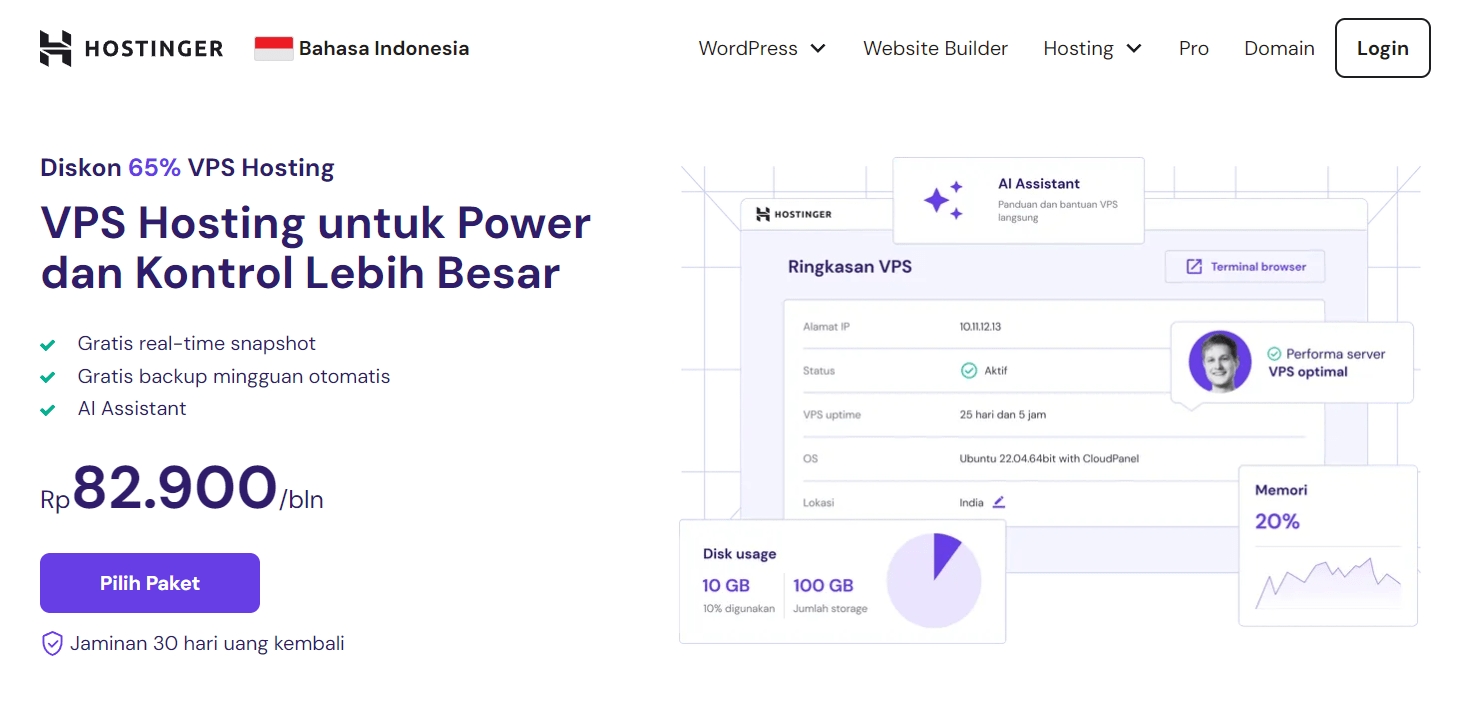Click the Gratis backup mingguan otomatis text
1468x728 pixels.
[234, 377]
